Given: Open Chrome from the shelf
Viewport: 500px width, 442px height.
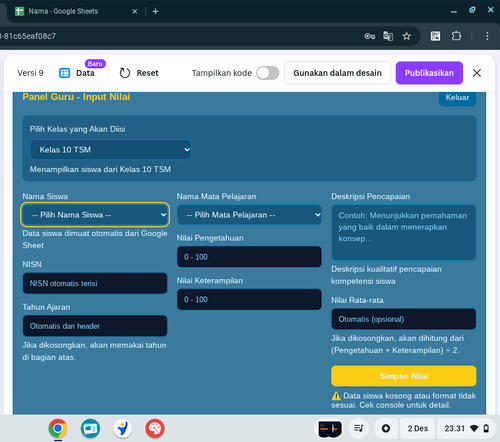Looking at the screenshot, I should click(x=58, y=428).
